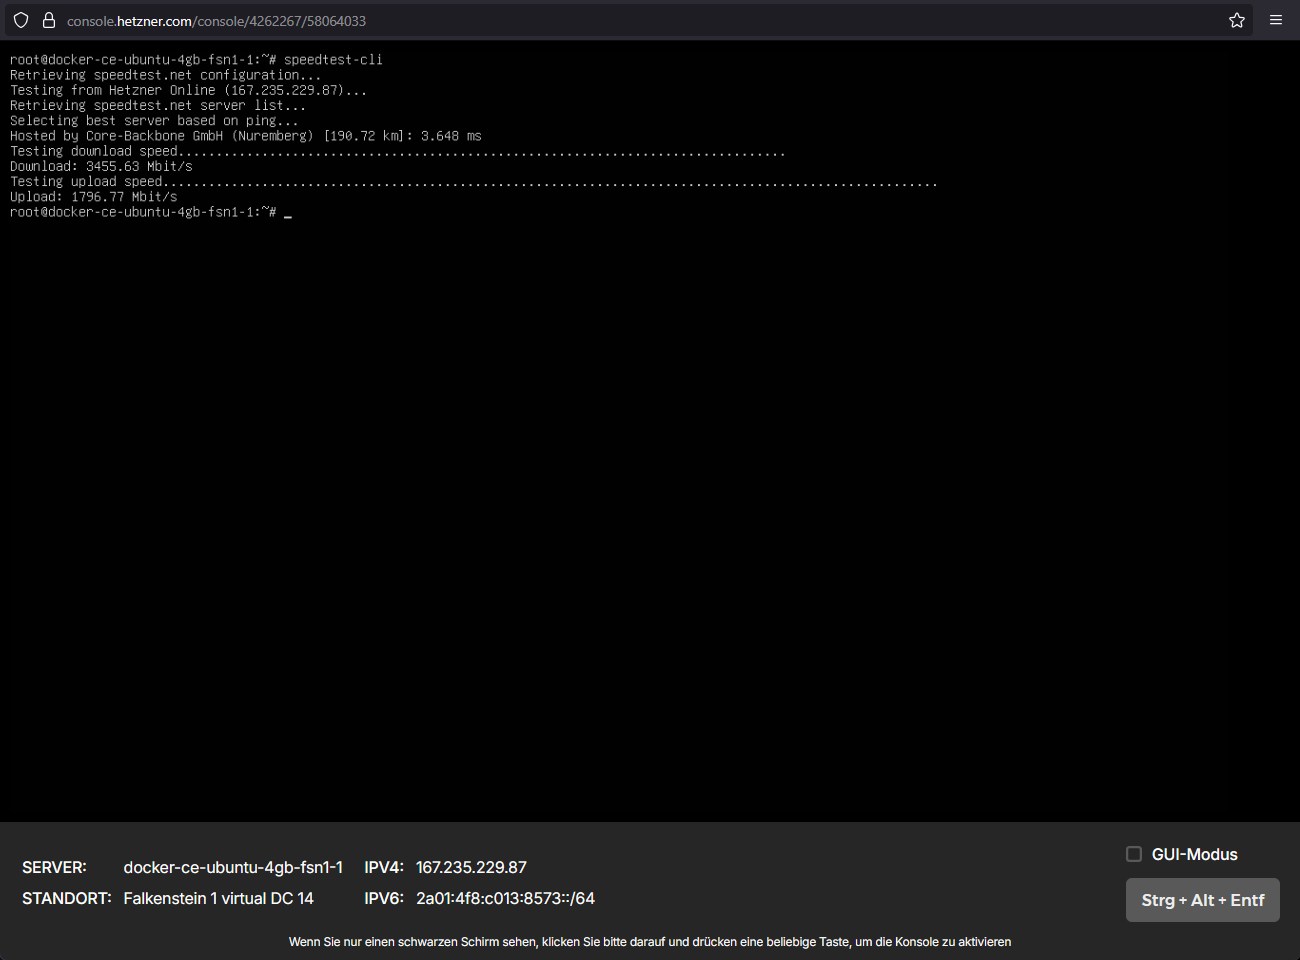Click the IPV4 address 167.235.229.87 in footer
Image resolution: width=1300 pixels, height=960 pixels.
471,867
